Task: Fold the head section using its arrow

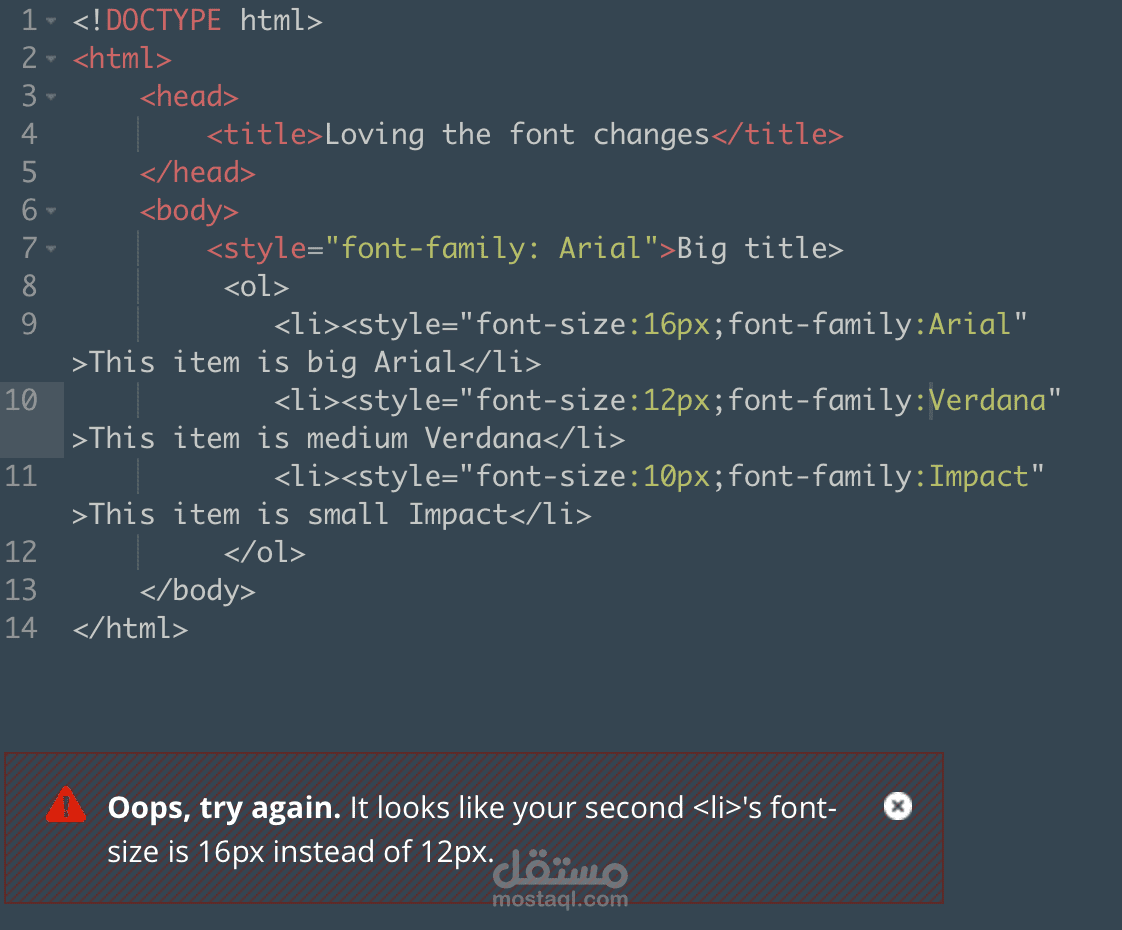Action: (x=51, y=97)
